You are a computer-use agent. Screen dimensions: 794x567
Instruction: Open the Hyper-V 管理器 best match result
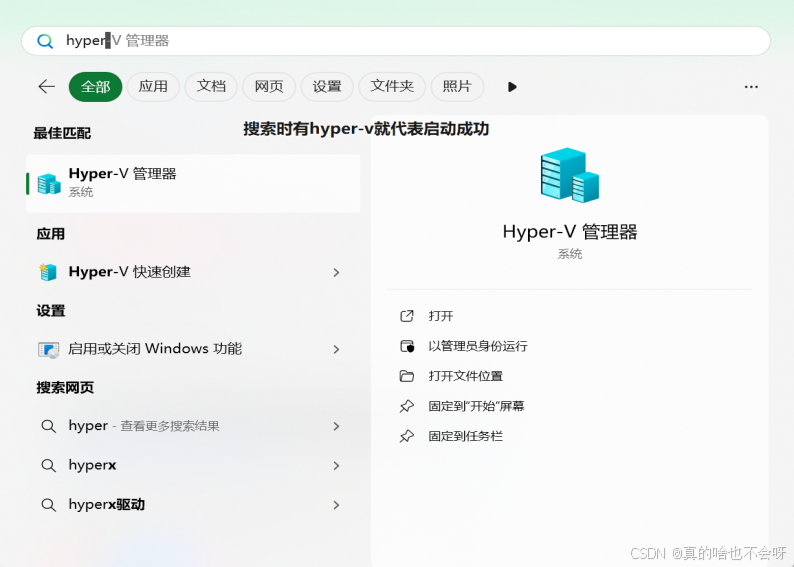pos(193,183)
